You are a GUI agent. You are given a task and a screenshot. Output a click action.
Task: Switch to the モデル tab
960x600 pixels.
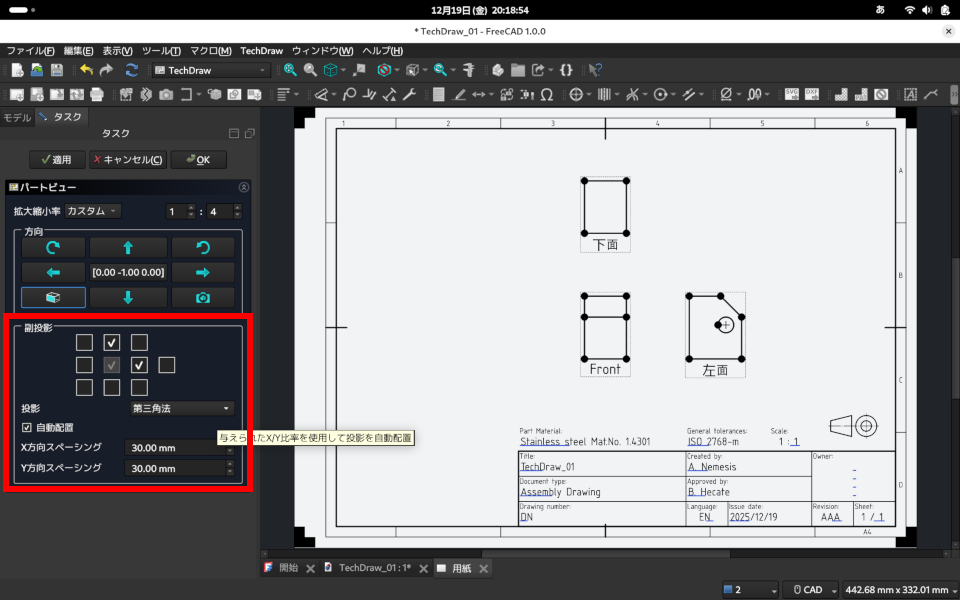click(x=17, y=117)
